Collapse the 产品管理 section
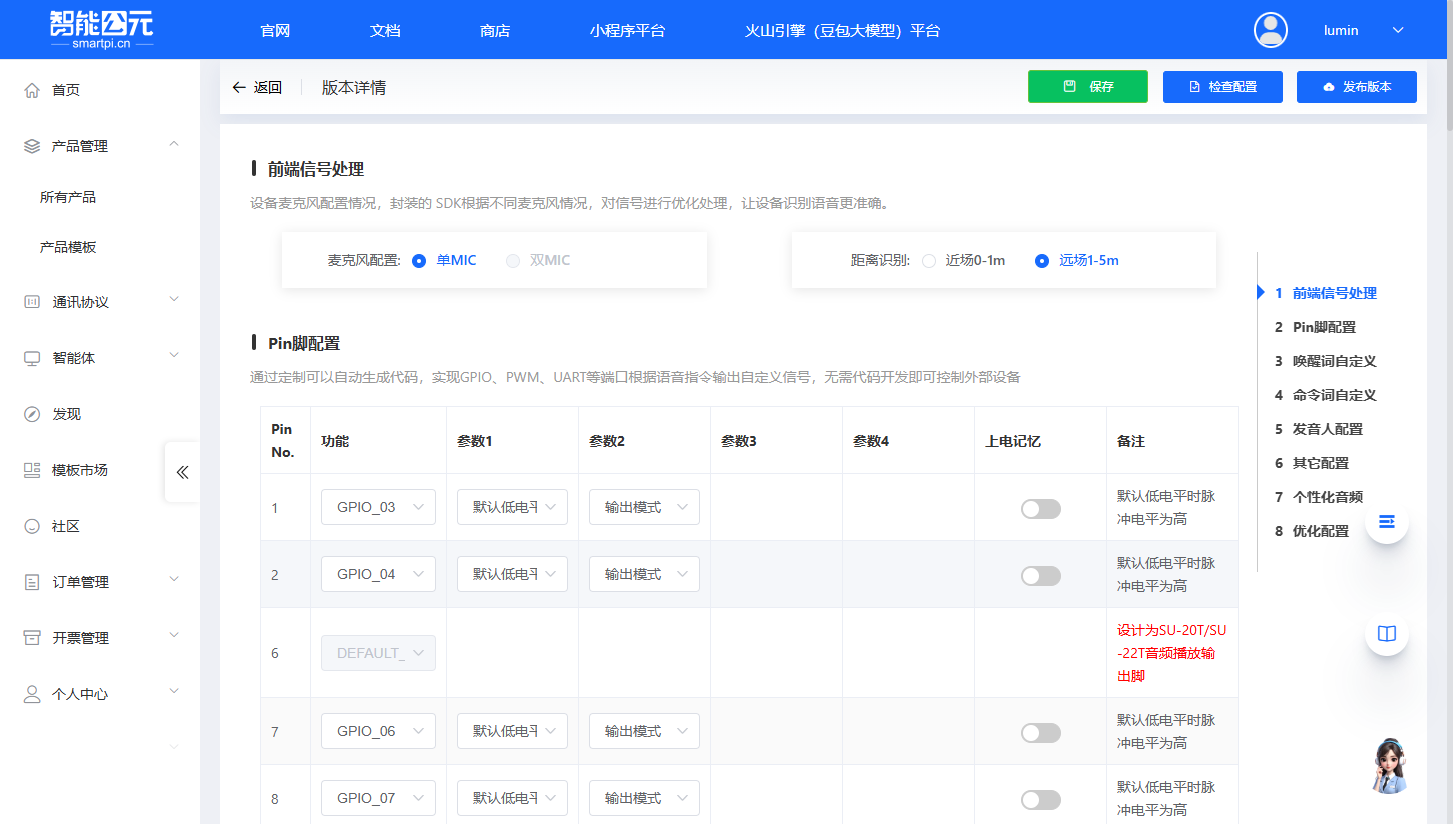 click(173, 144)
